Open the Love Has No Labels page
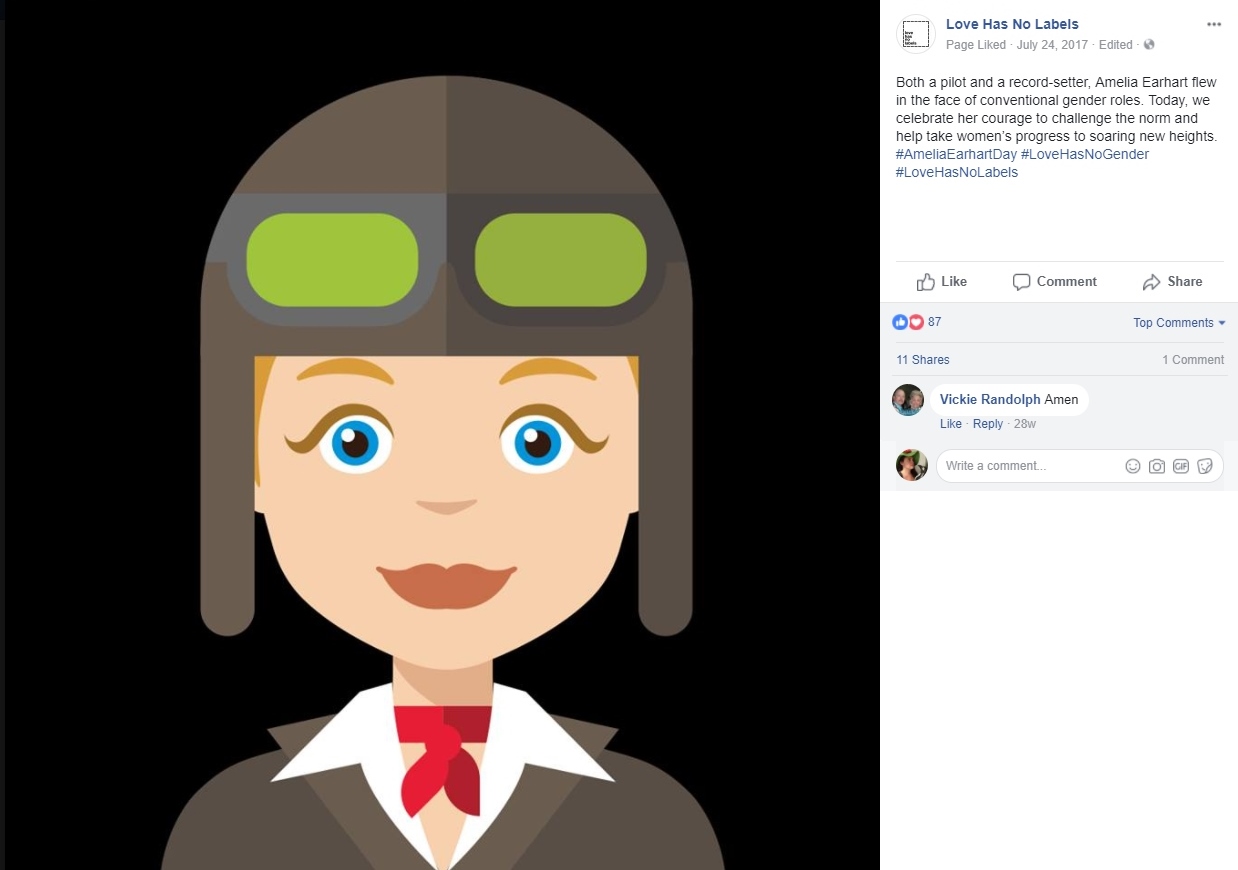Image resolution: width=1238 pixels, height=870 pixels. 1012,24
